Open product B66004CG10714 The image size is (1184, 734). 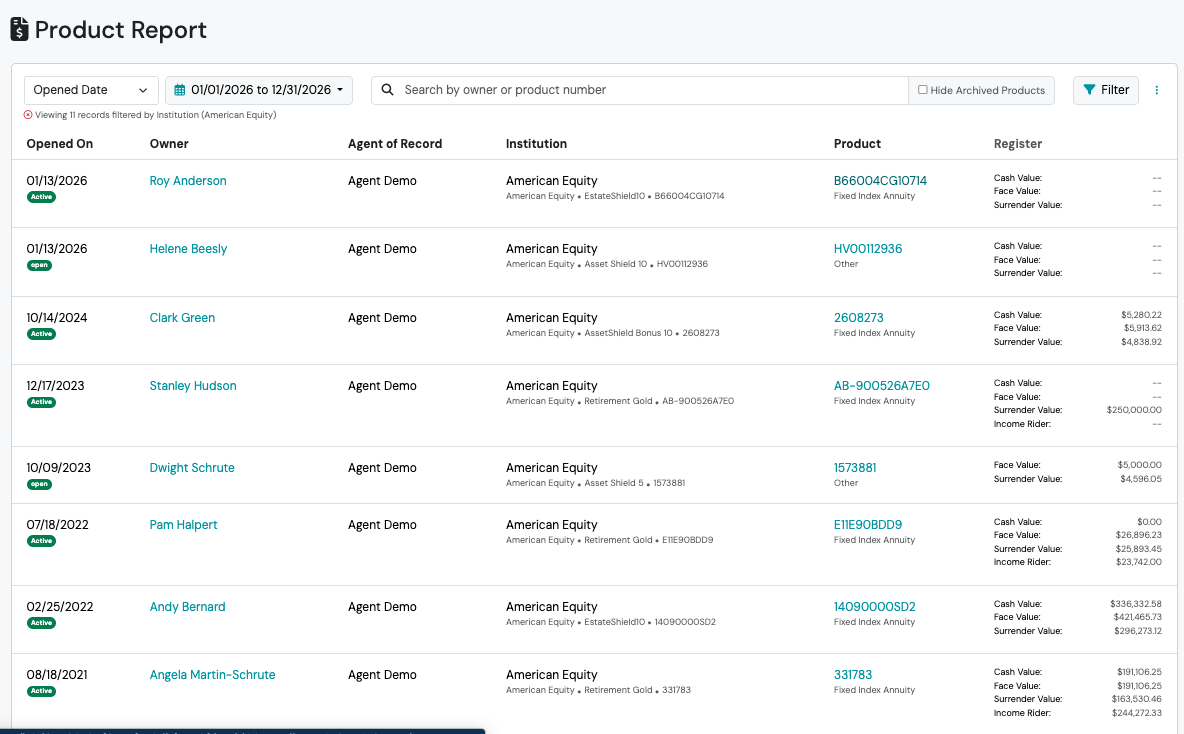880,180
